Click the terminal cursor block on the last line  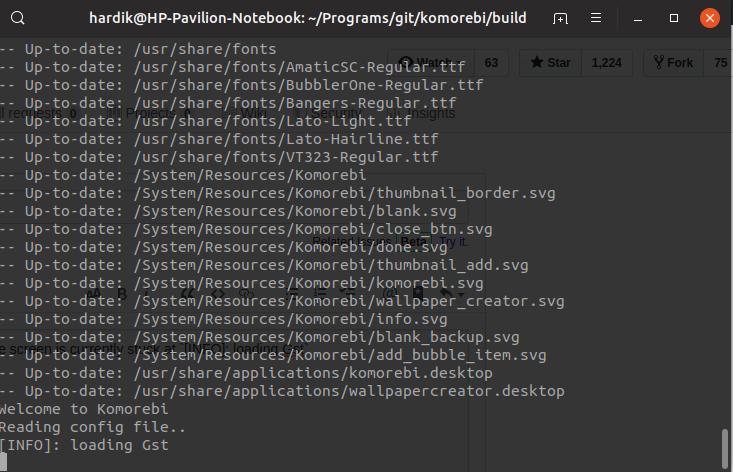tap(3, 462)
